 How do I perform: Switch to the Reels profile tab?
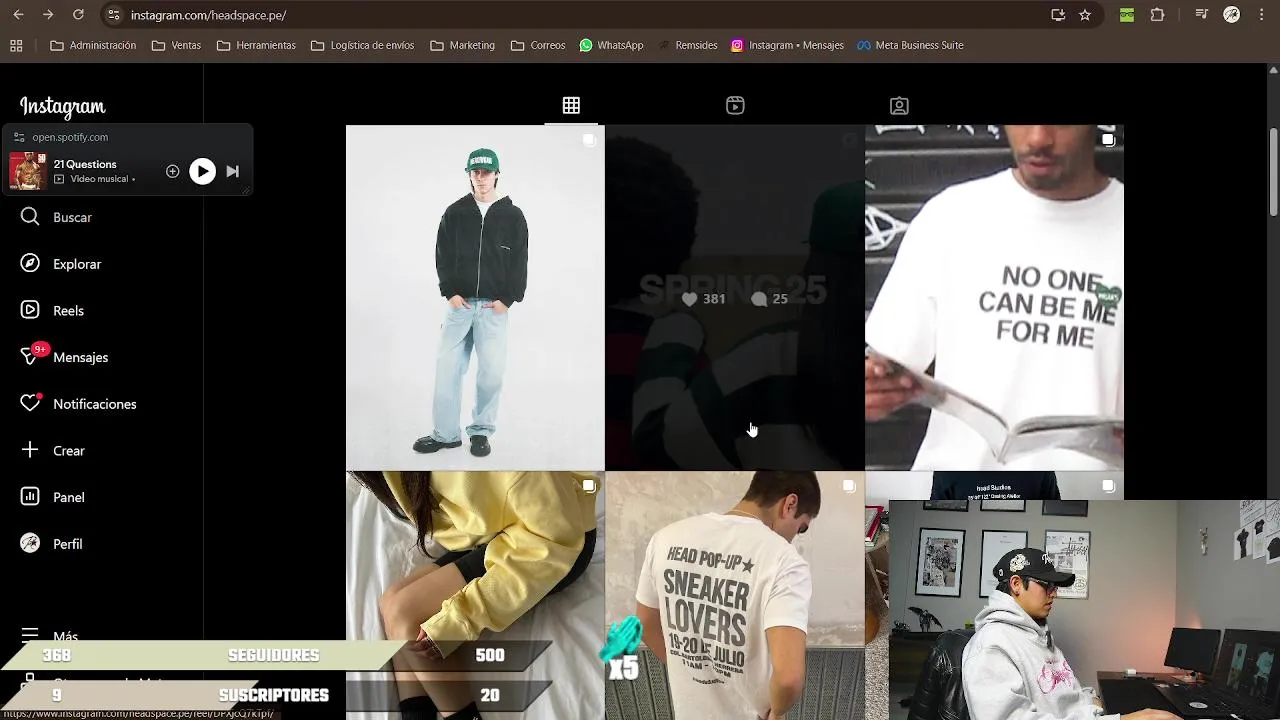pos(735,105)
